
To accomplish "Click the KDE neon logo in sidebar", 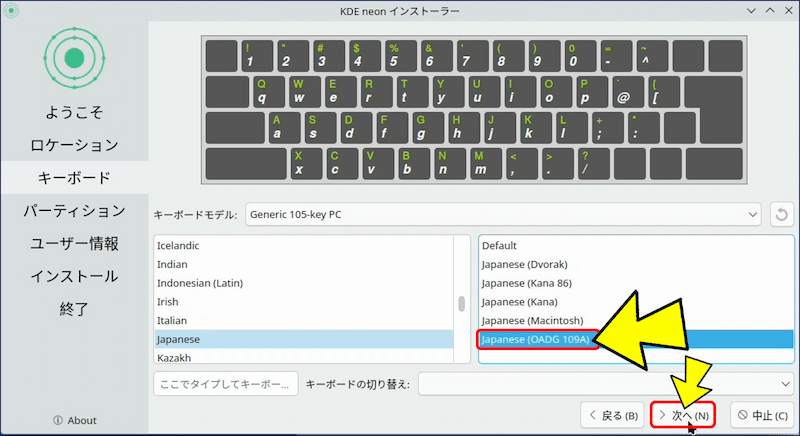I will (73, 58).
